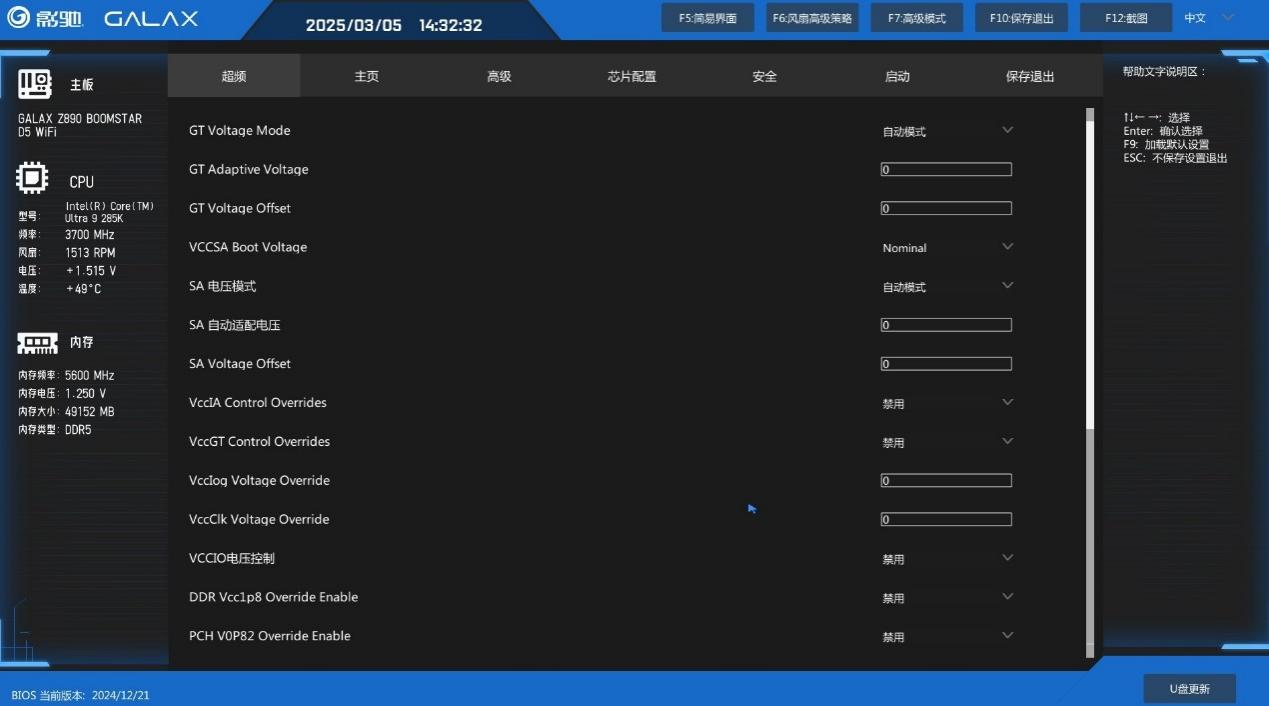Open the 保存退出 tab
The image size is (1269, 706).
pyautogui.click(x=1030, y=76)
